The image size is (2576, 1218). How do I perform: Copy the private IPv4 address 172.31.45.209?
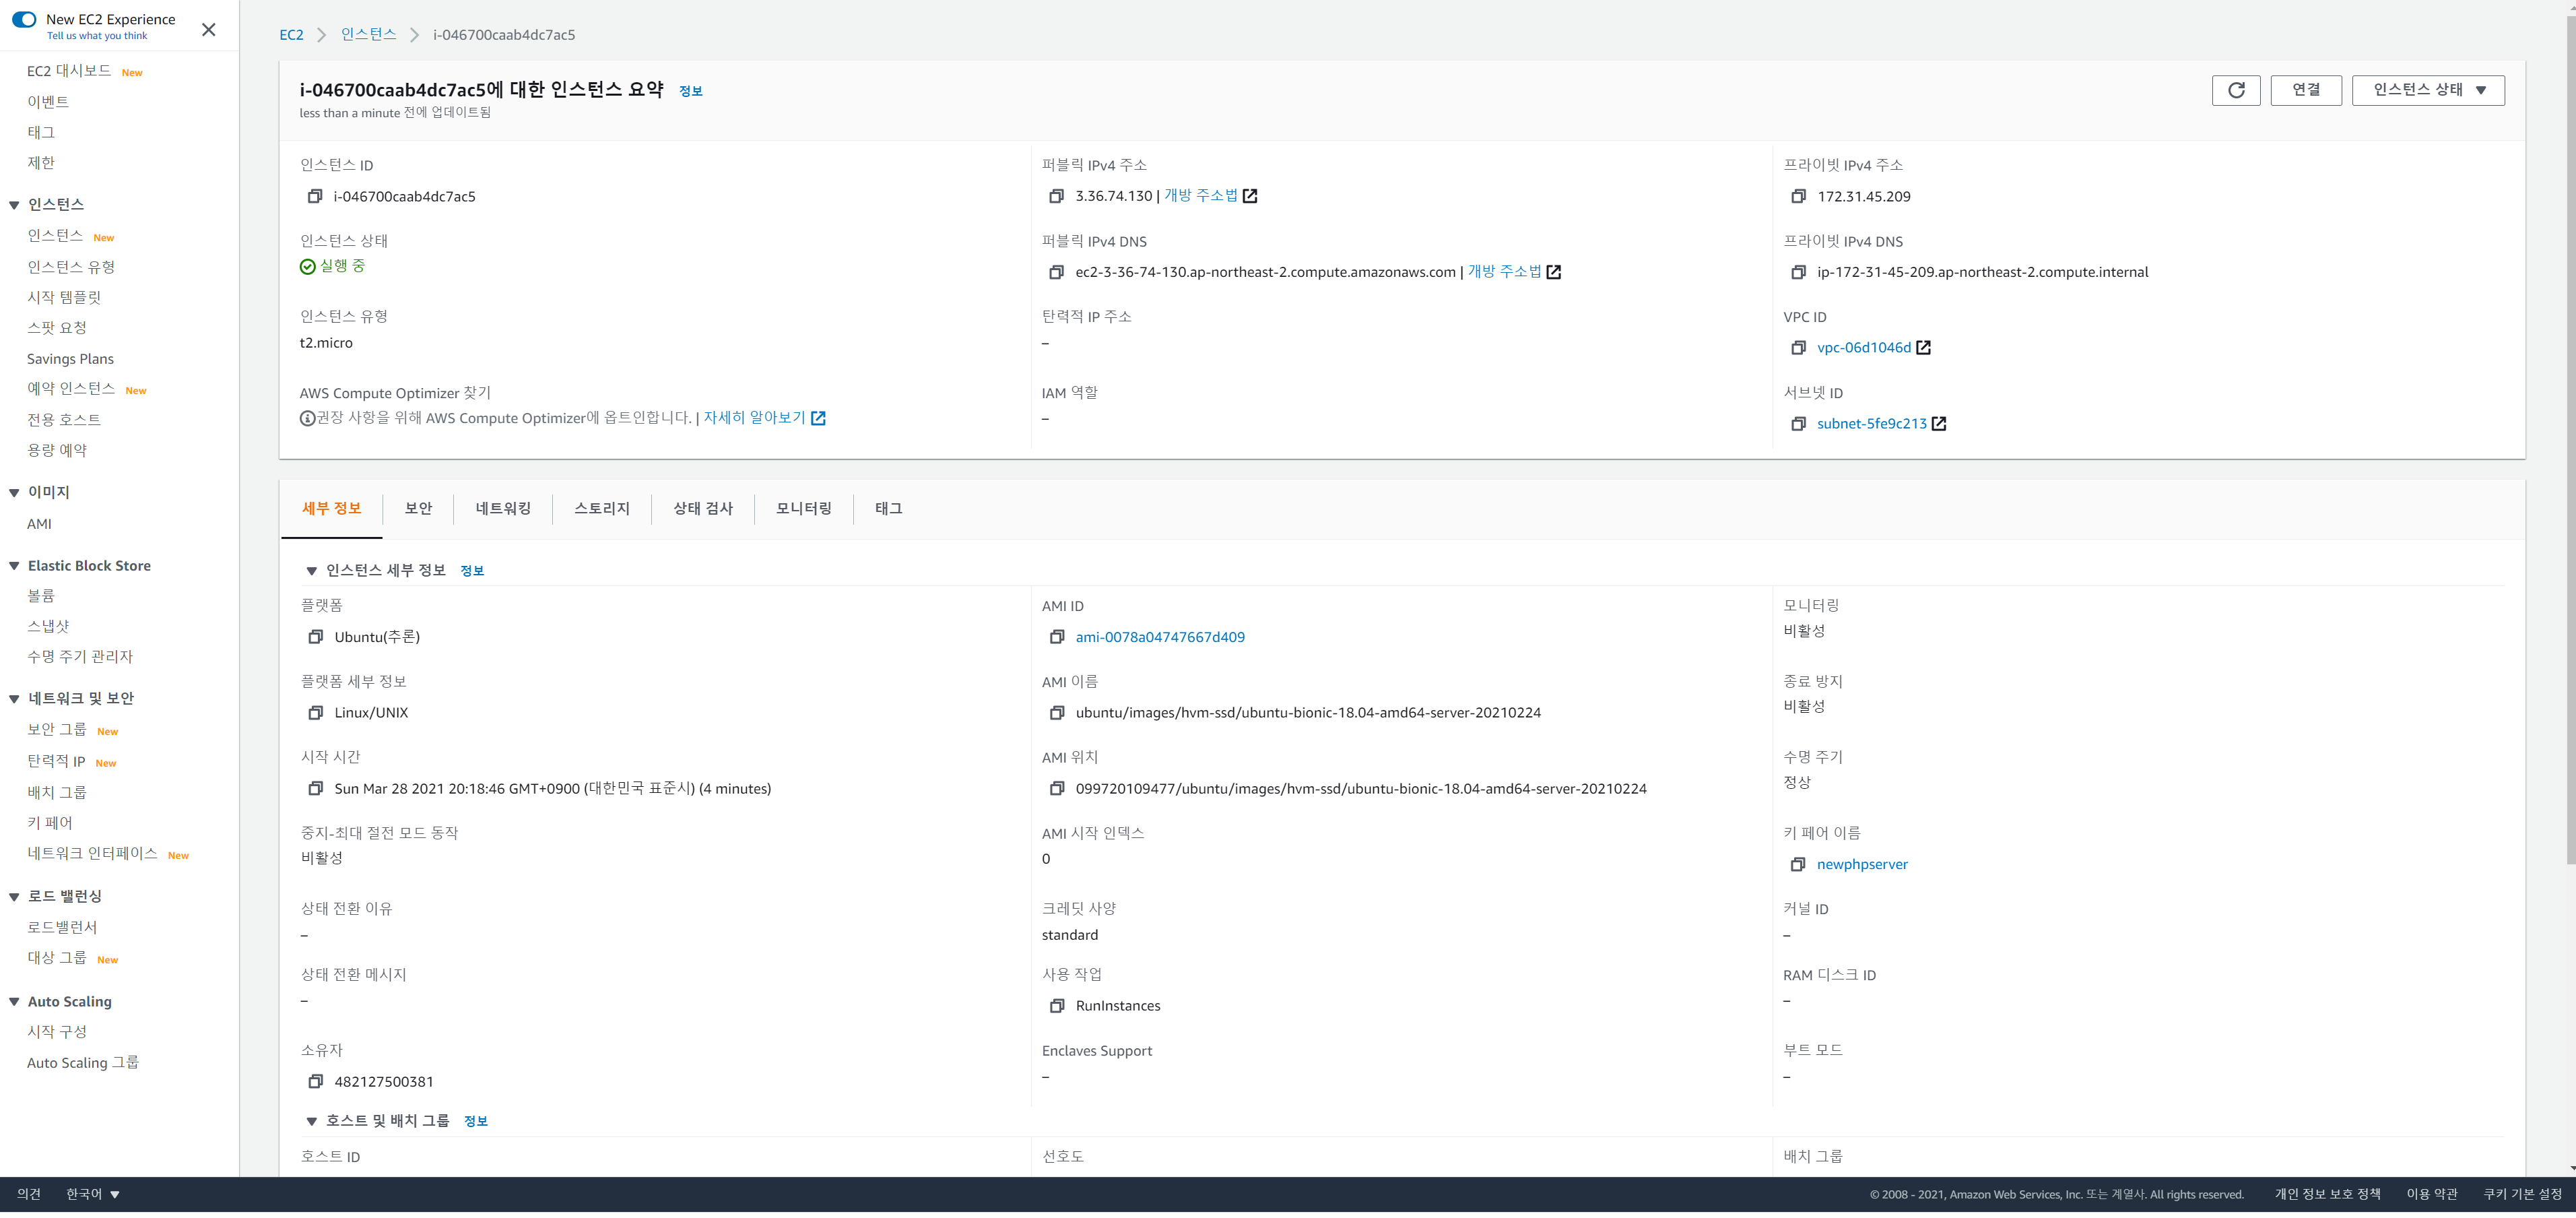(x=1798, y=196)
